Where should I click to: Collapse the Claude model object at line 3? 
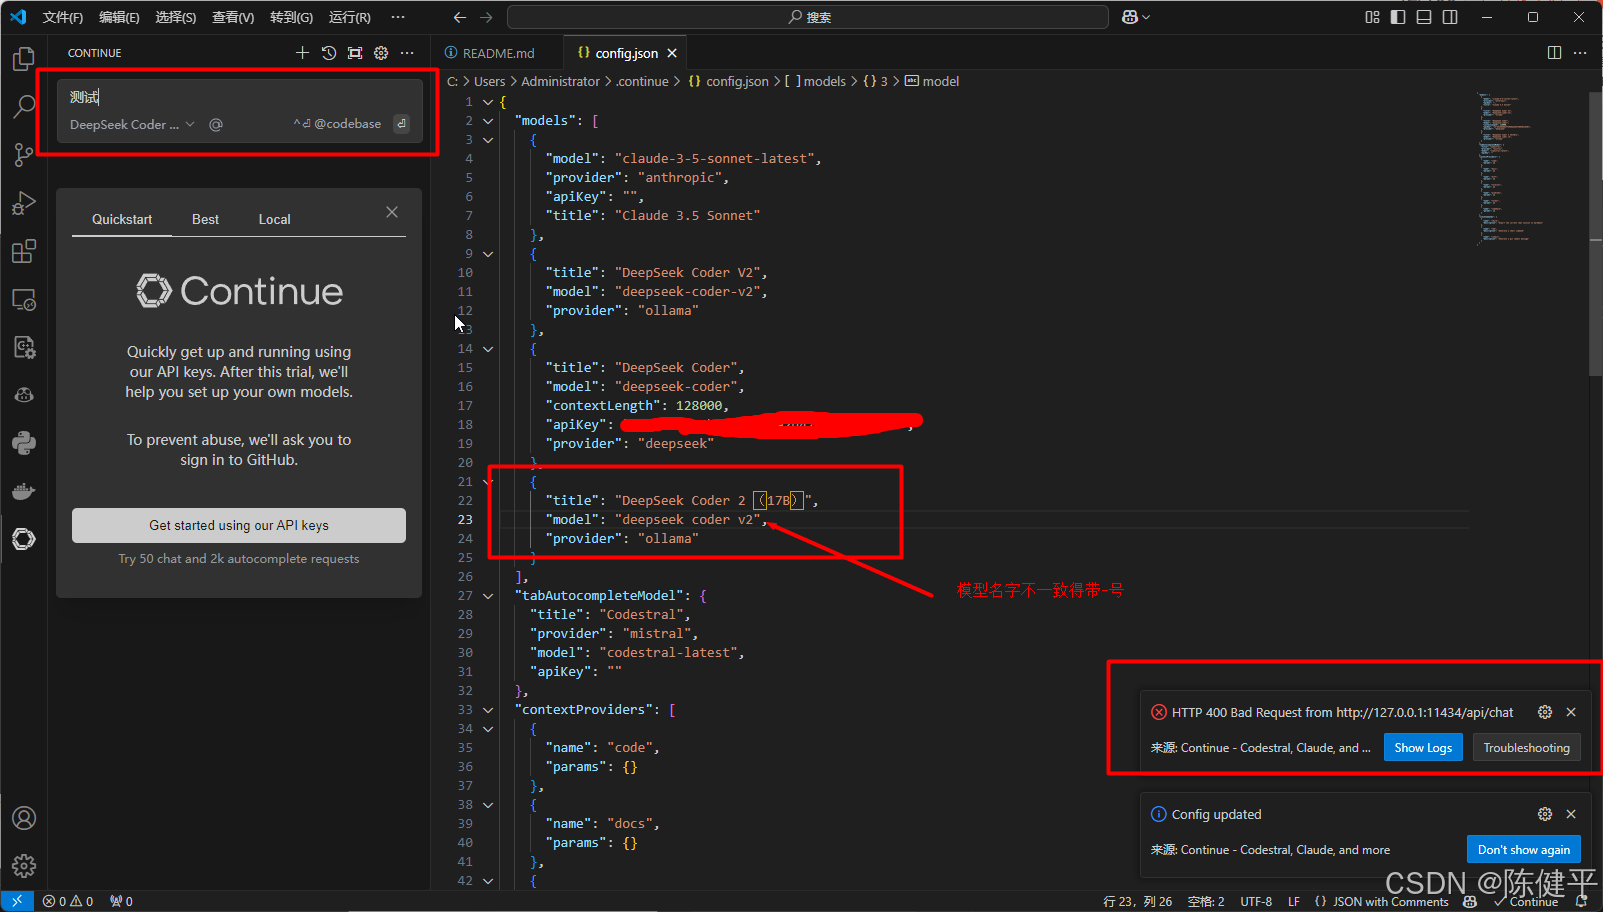click(488, 140)
